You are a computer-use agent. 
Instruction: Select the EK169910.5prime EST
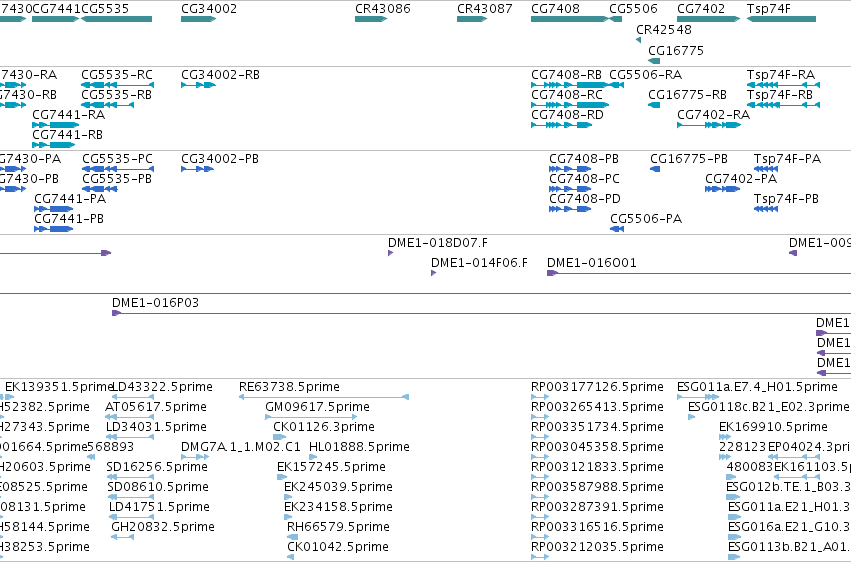pyautogui.click(x=725, y=437)
